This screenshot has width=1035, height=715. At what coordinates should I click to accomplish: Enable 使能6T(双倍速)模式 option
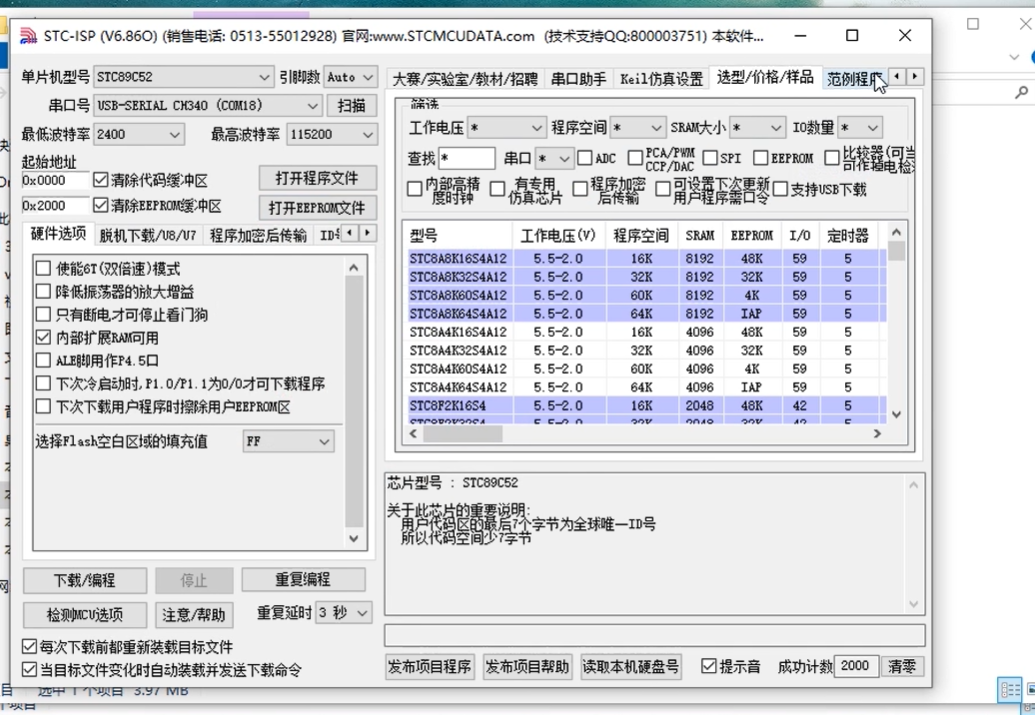pos(43,268)
